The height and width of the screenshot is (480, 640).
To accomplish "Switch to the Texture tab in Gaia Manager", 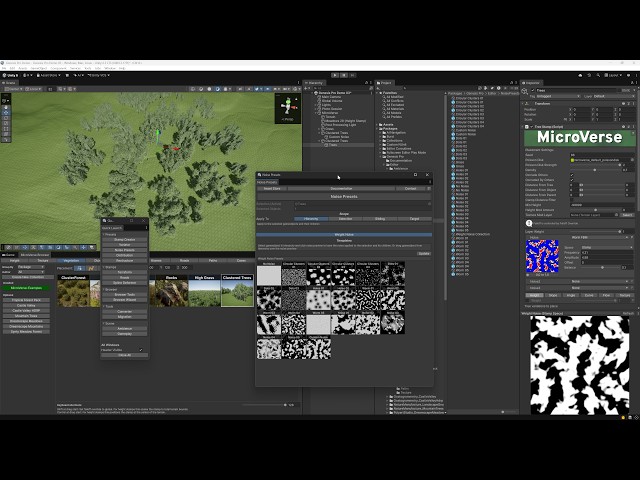I will tap(42, 260).
